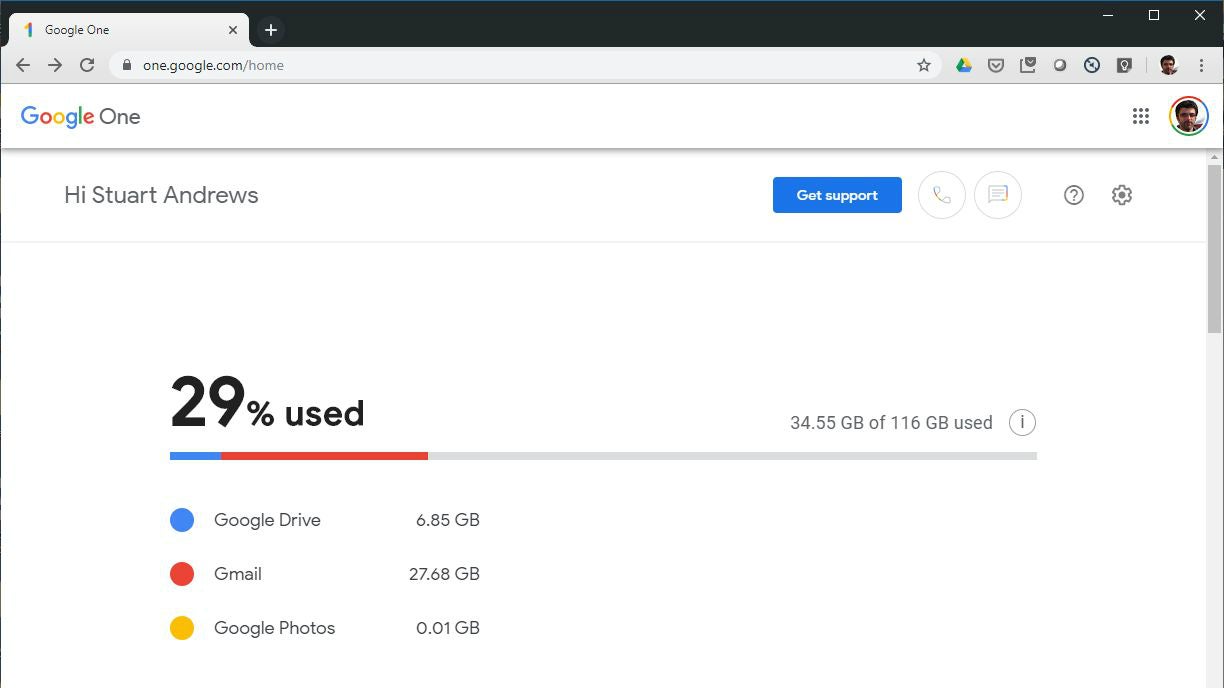The height and width of the screenshot is (688, 1224).
Task: Click the Gmail storage row label
Action: click(x=238, y=574)
